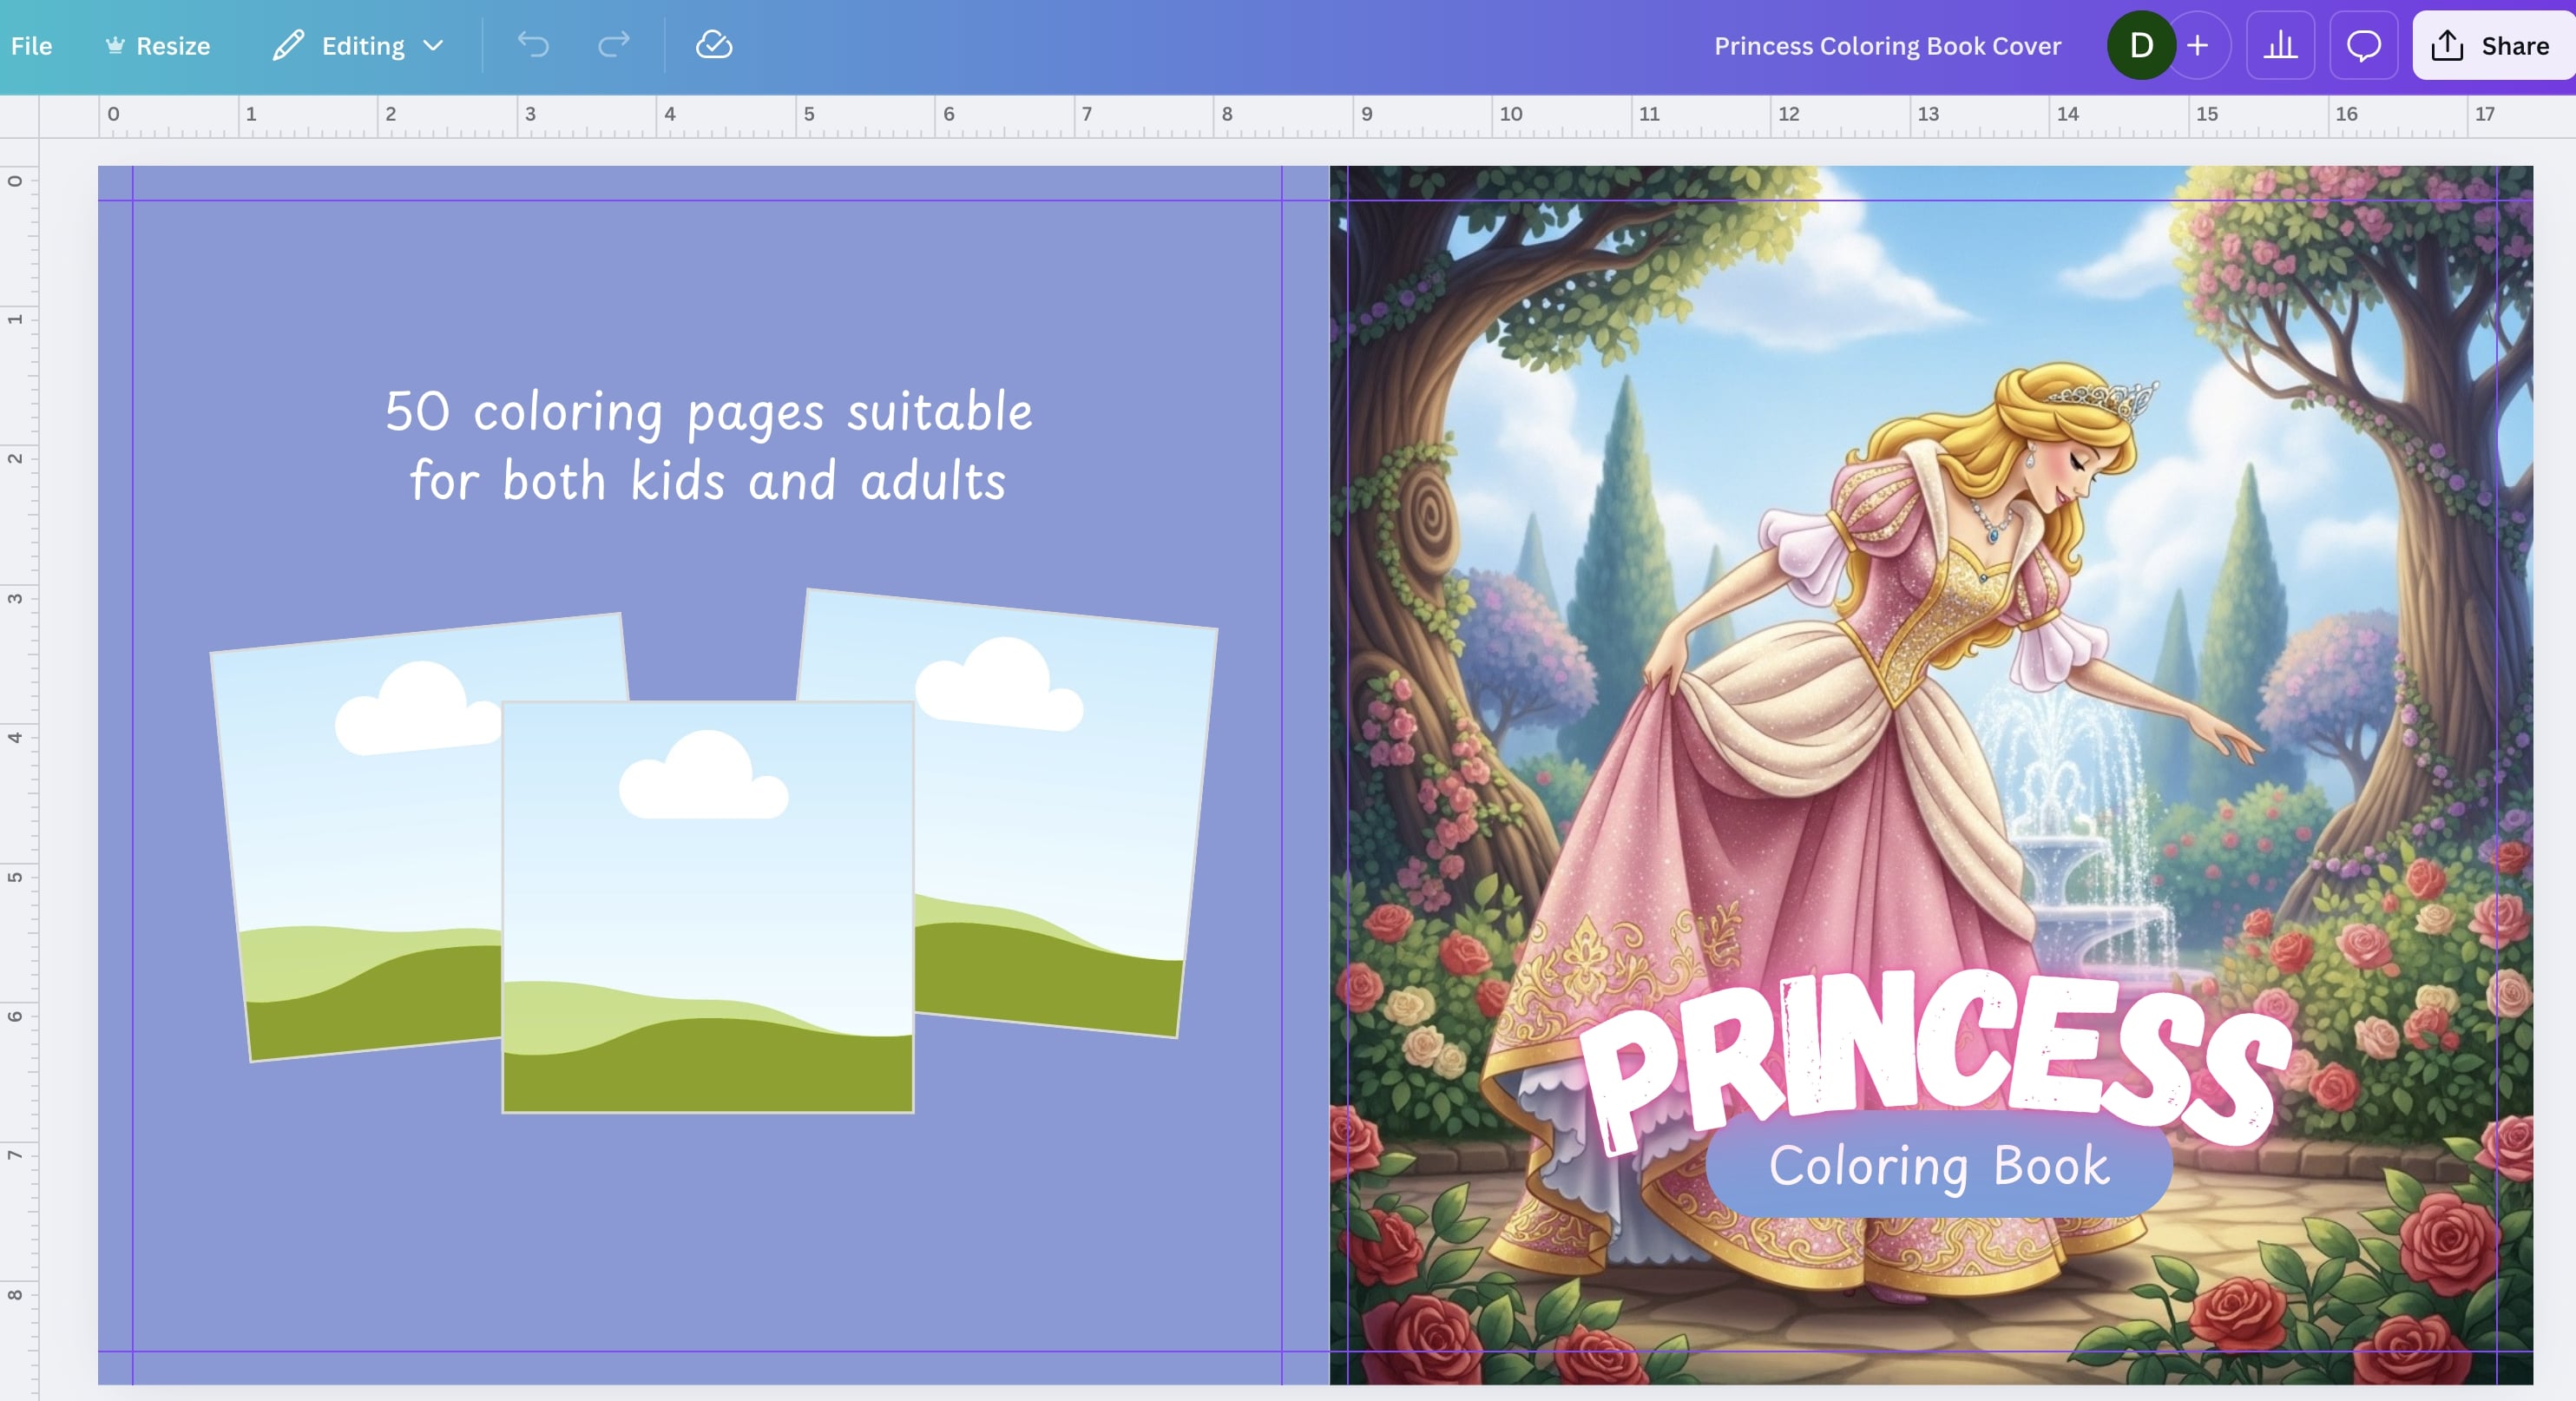Click the cloud save status icon
The height and width of the screenshot is (1401, 2576).
coord(713,45)
